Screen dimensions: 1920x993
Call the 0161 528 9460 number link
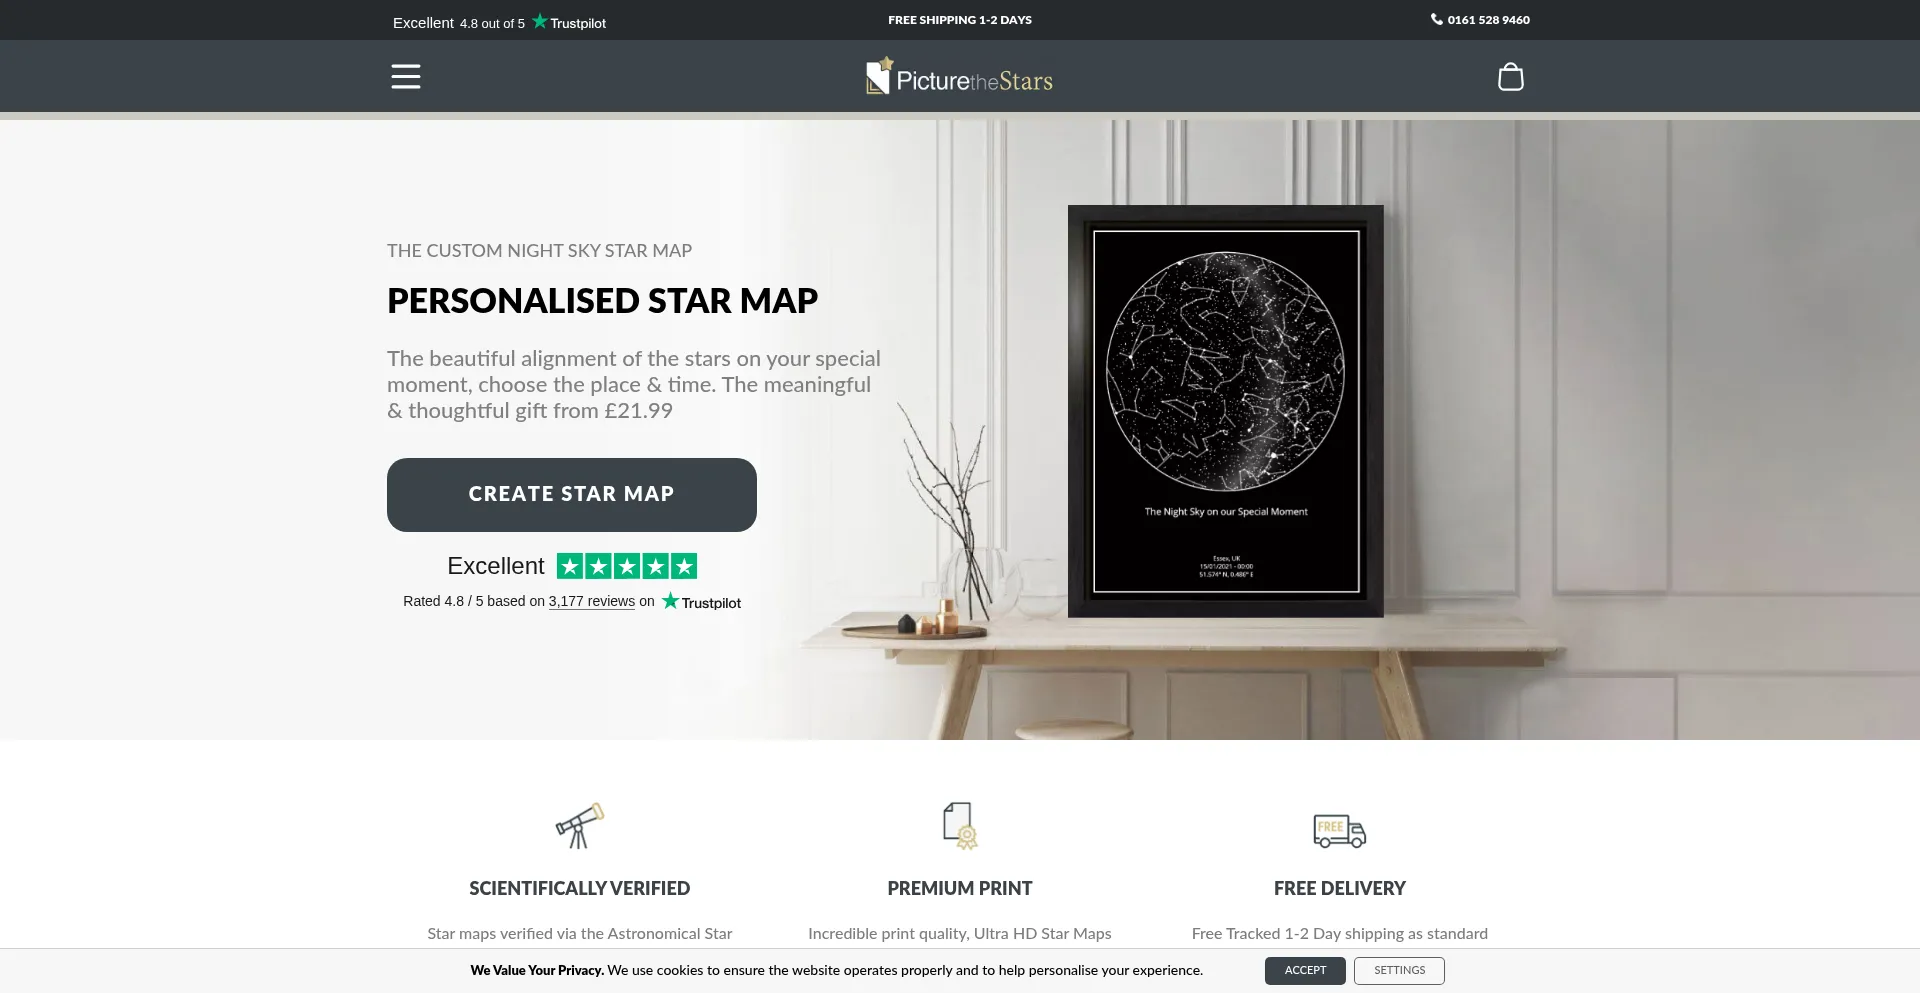pos(1488,20)
